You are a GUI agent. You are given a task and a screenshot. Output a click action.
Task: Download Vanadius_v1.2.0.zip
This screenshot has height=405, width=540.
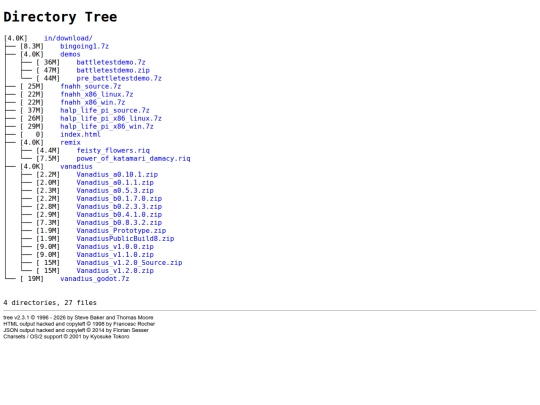(x=115, y=271)
